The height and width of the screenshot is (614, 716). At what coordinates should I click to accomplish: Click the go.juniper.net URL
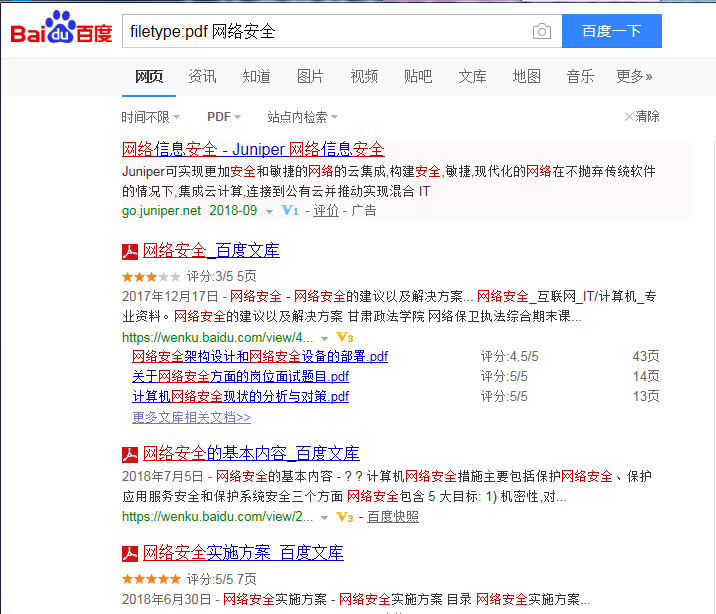click(161, 210)
